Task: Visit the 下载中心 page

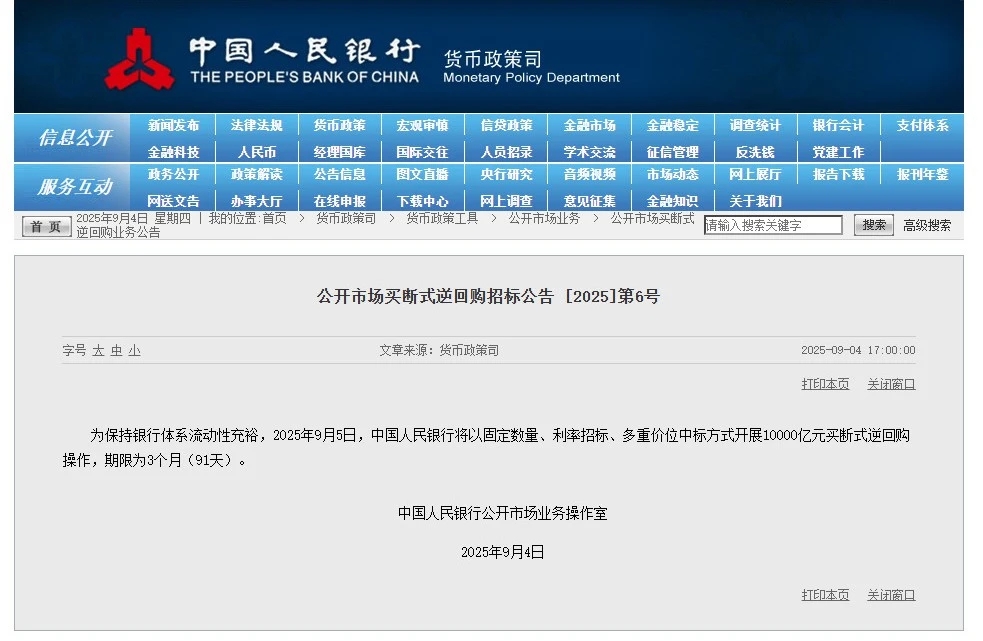Action: point(423,201)
